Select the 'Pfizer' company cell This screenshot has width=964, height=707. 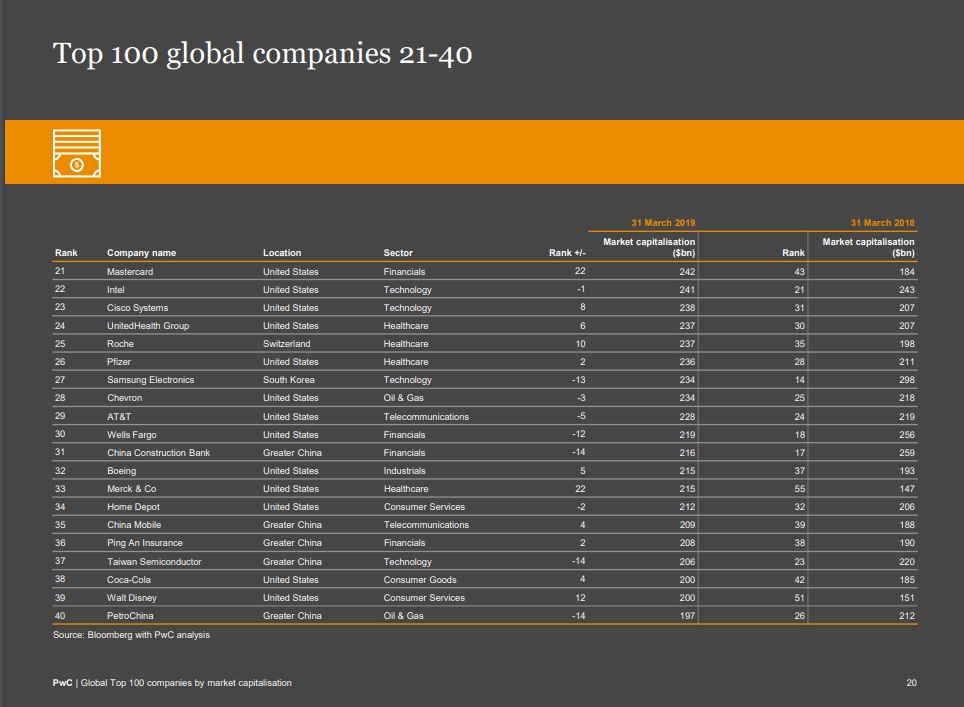(x=119, y=361)
